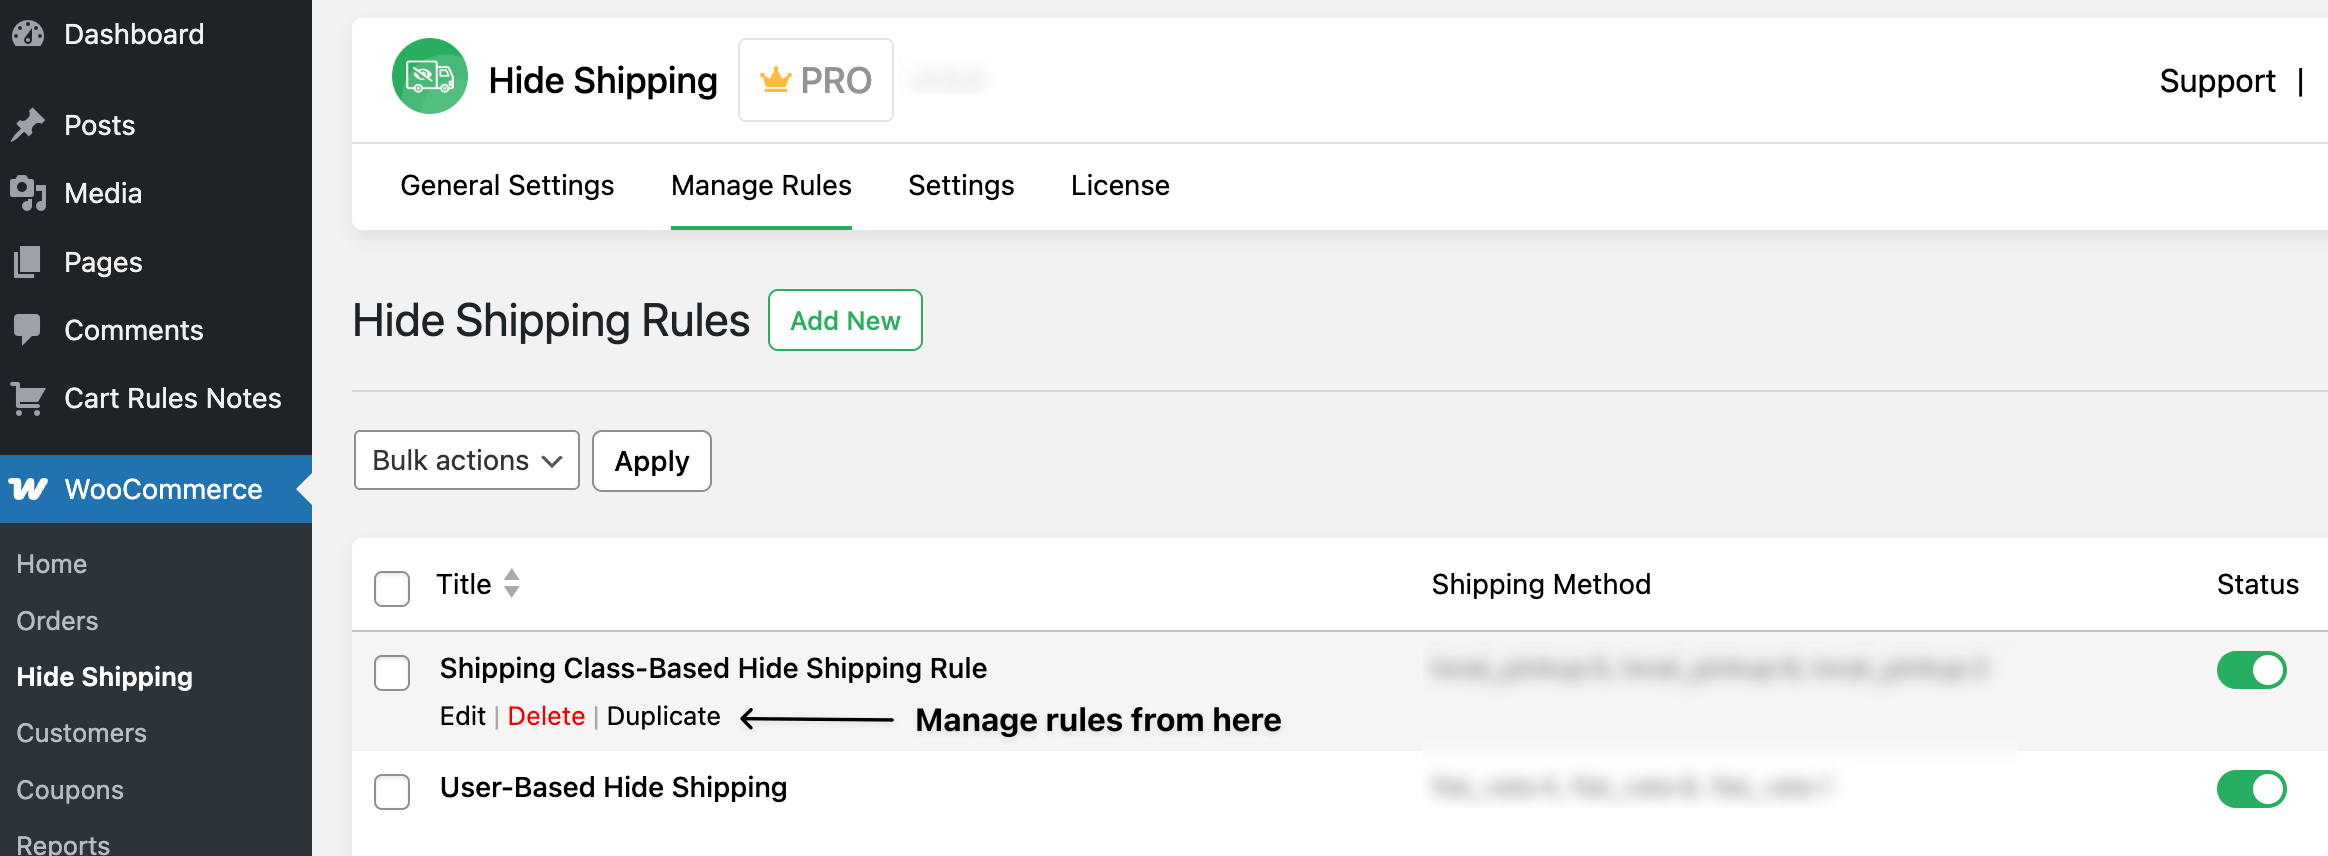This screenshot has width=2328, height=856.
Task: Enable bulk selection with the header checkbox
Action: pyautogui.click(x=391, y=589)
